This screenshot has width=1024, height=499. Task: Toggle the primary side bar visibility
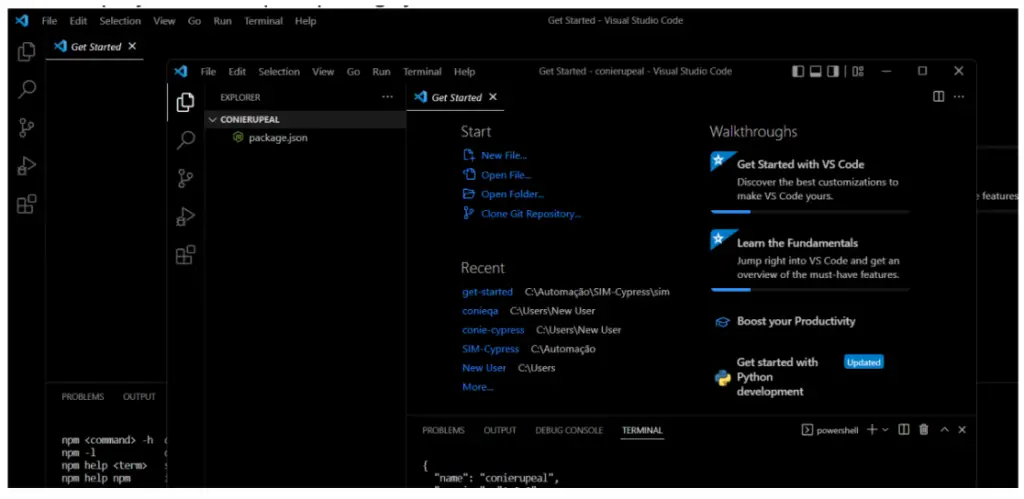pyautogui.click(x=798, y=71)
